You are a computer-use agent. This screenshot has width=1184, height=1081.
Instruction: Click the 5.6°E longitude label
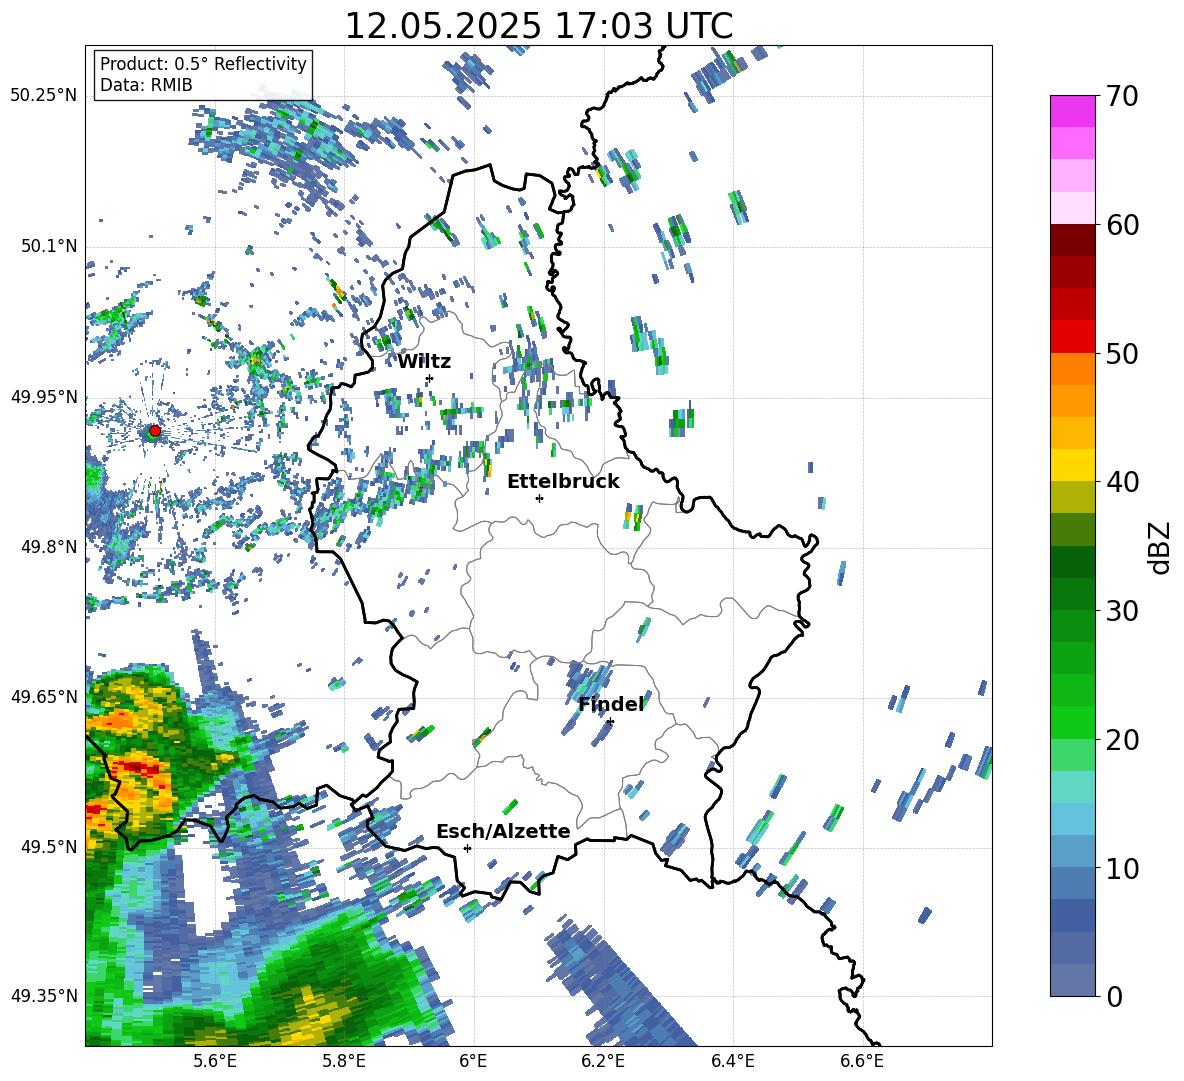pyautogui.click(x=215, y=1061)
